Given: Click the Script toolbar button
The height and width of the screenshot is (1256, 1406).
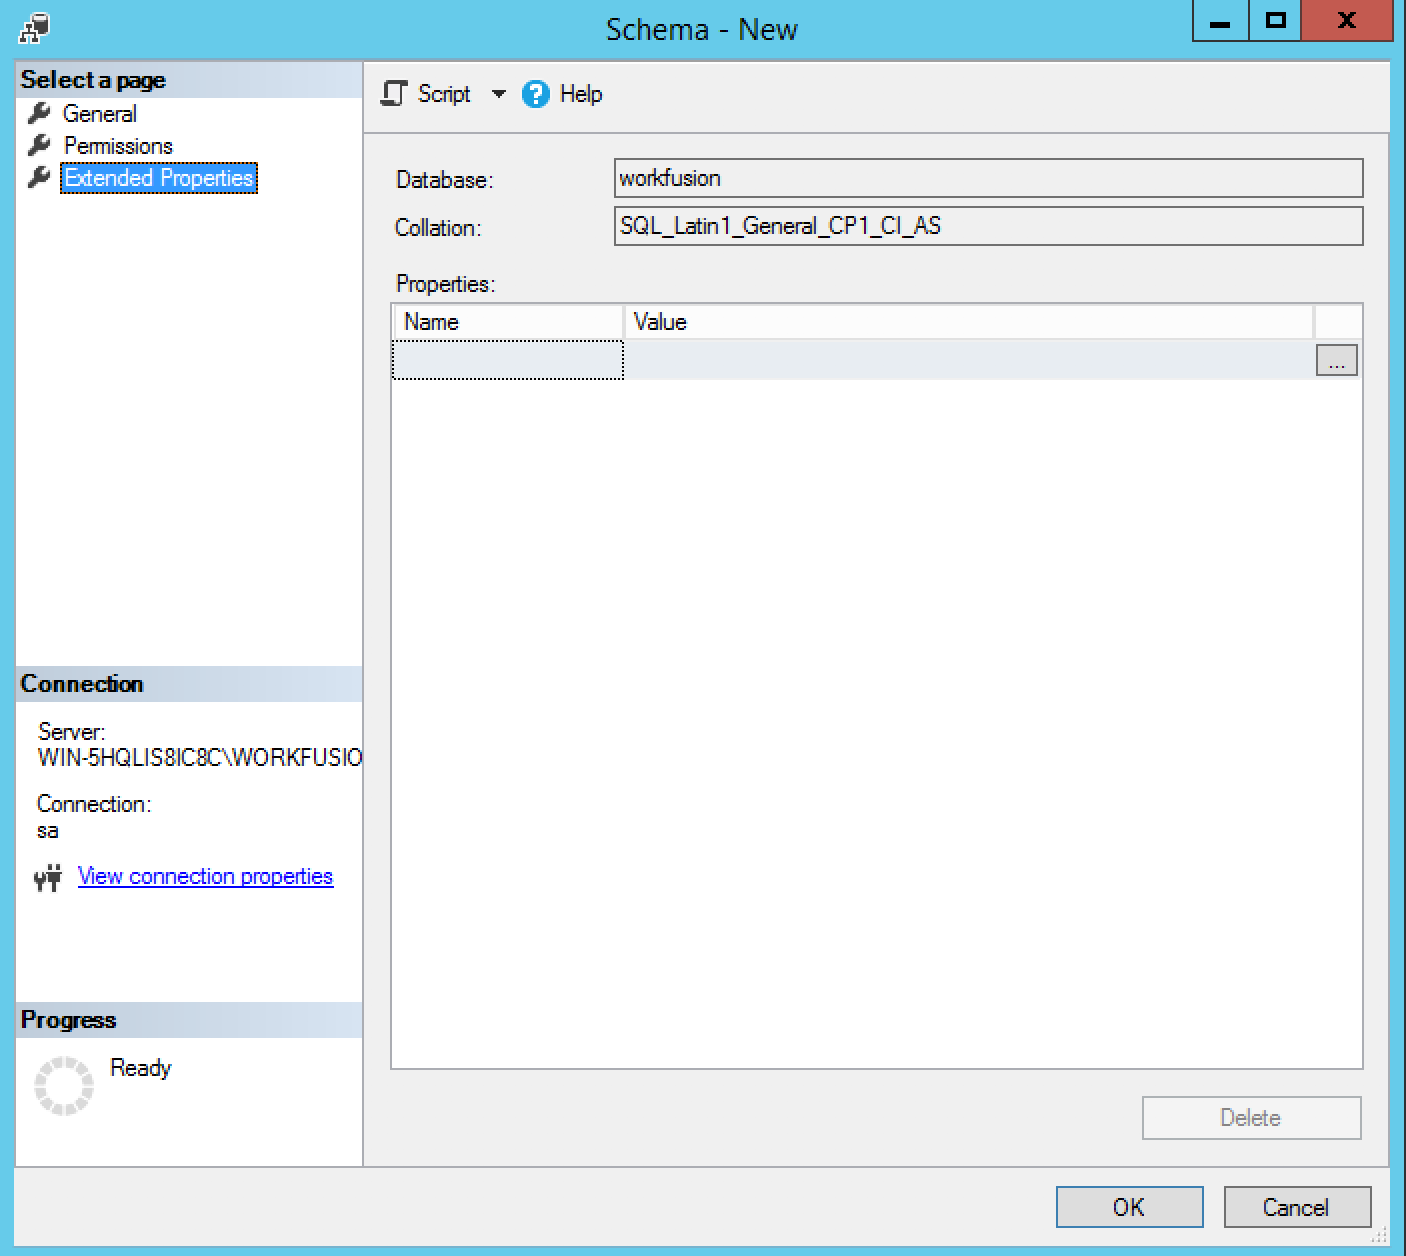Looking at the screenshot, I should click(x=427, y=94).
